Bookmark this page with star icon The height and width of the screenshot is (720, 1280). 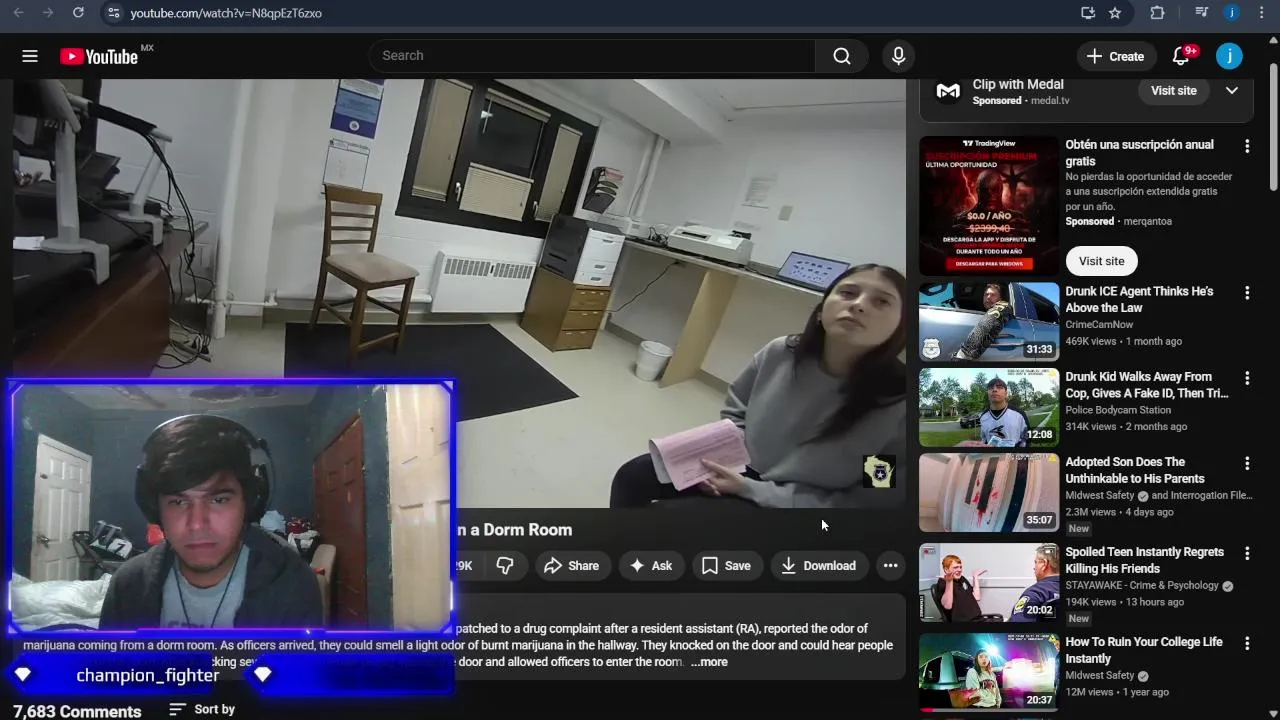click(1115, 13)
